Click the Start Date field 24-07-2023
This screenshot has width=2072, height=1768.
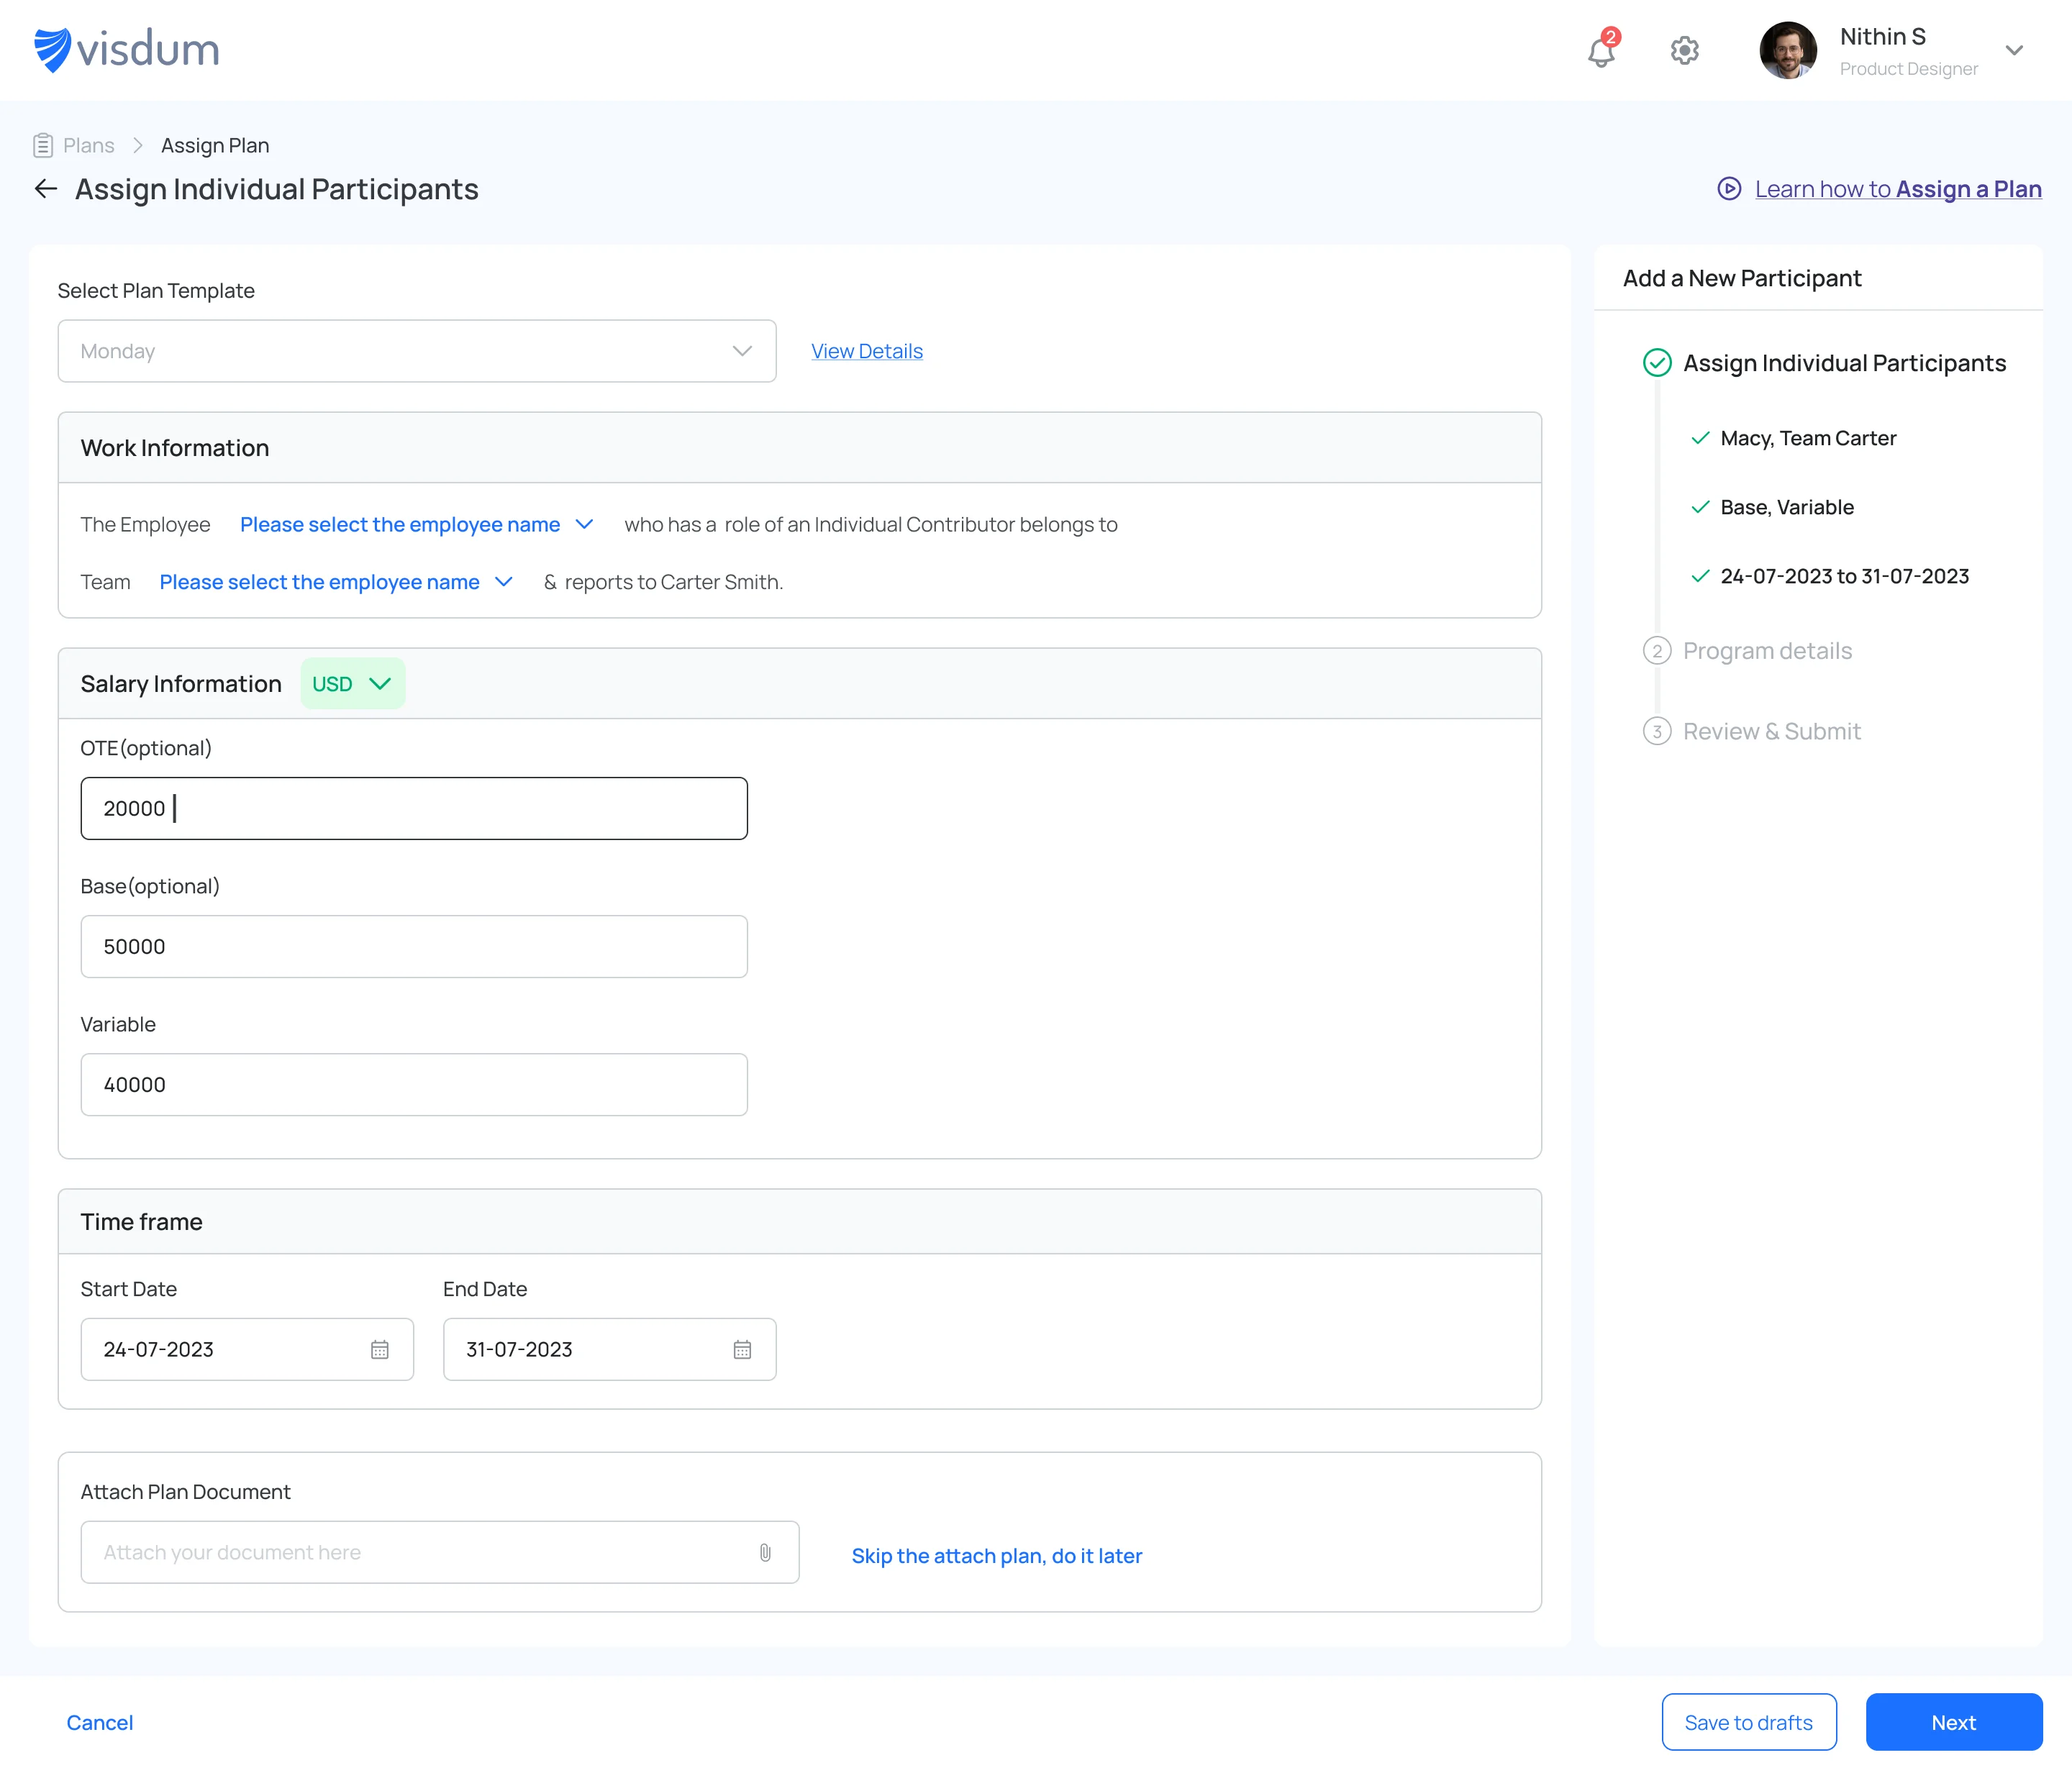coord(247,1349)
